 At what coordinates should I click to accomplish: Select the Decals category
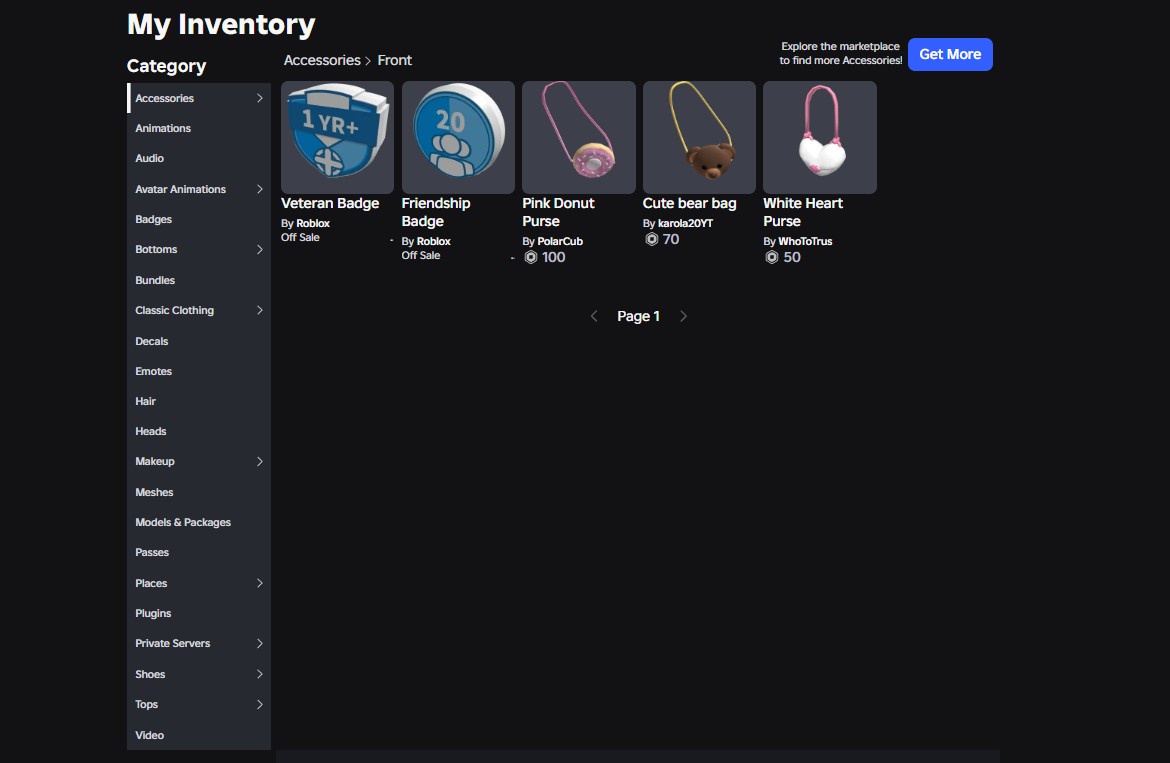tap(198, 341)
